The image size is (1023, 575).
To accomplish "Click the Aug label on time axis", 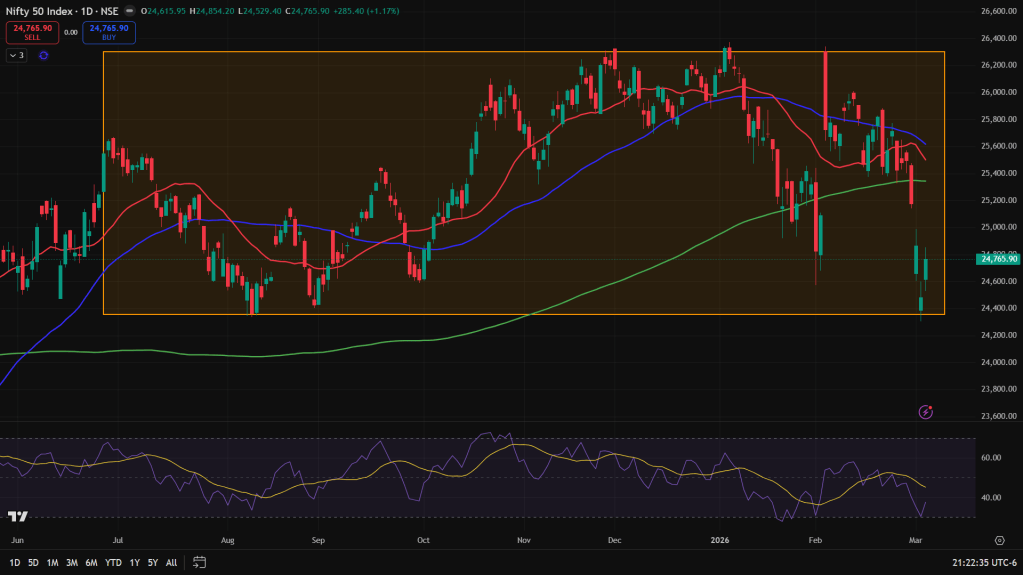I will [228, 540].
